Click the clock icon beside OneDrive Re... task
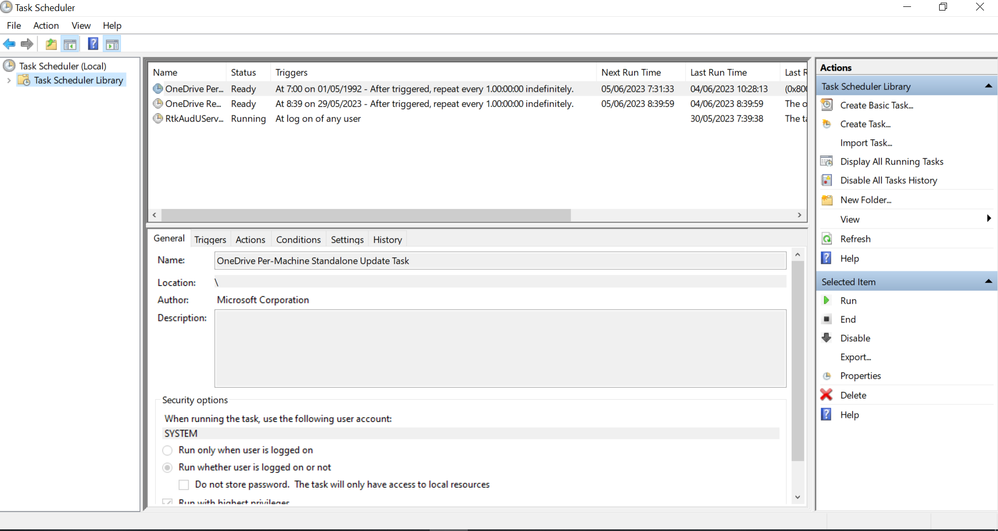Screen dimensions: 998x531 [x=158, y=104]
